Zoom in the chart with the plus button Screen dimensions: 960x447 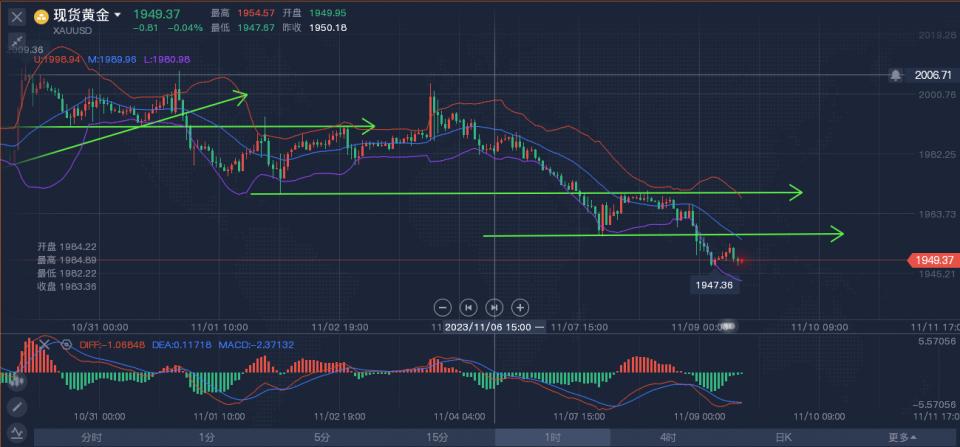pos(520,307)
